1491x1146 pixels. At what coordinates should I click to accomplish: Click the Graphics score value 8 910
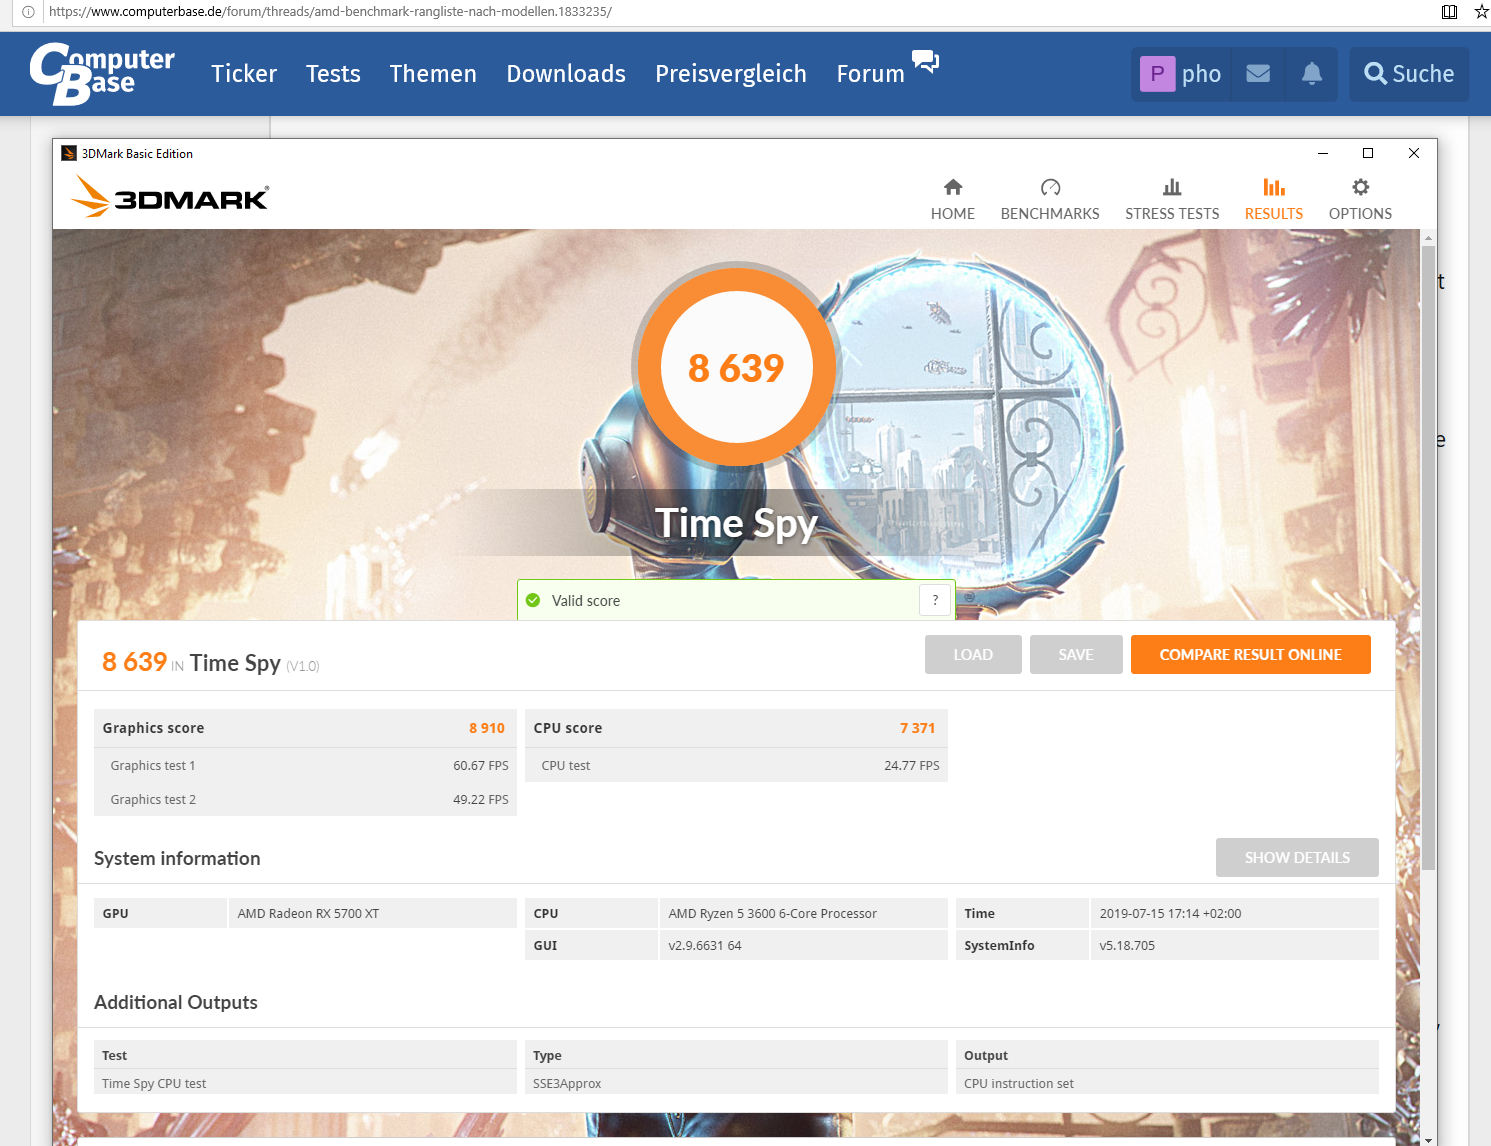[487, 728]
